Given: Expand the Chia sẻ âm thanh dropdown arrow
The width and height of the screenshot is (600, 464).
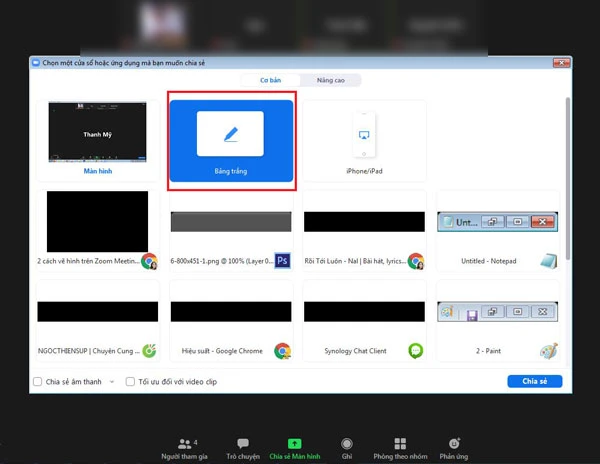Looking at the screenshot, I should (111, 382).
